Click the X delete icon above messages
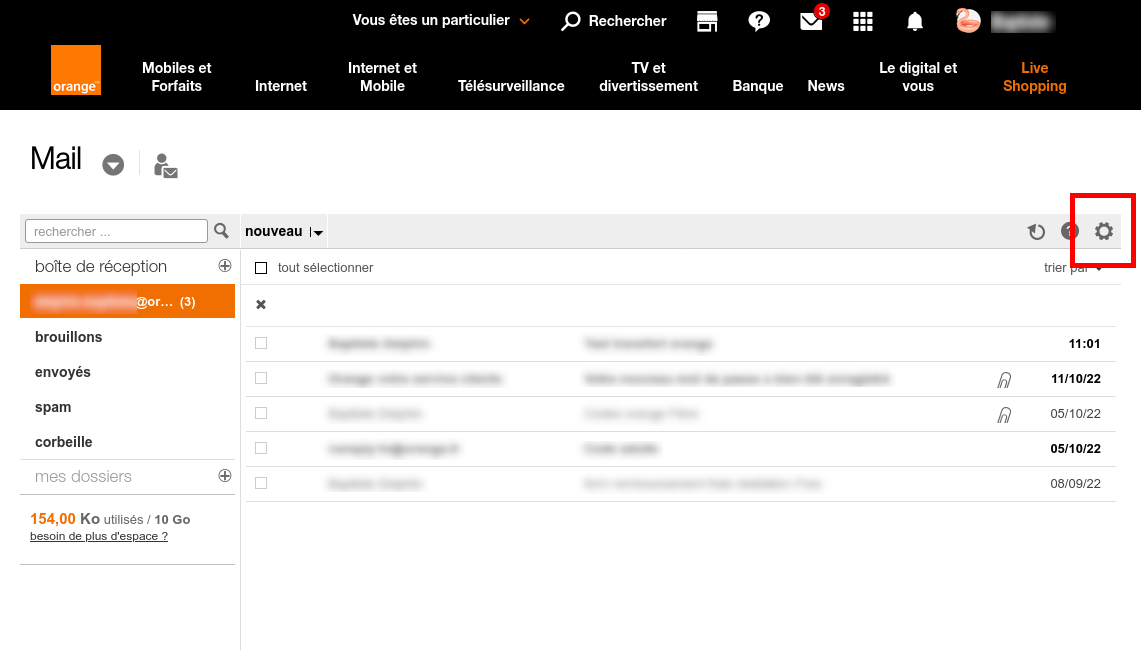Viewport: 1141px width, 650px height. point(261,304)
